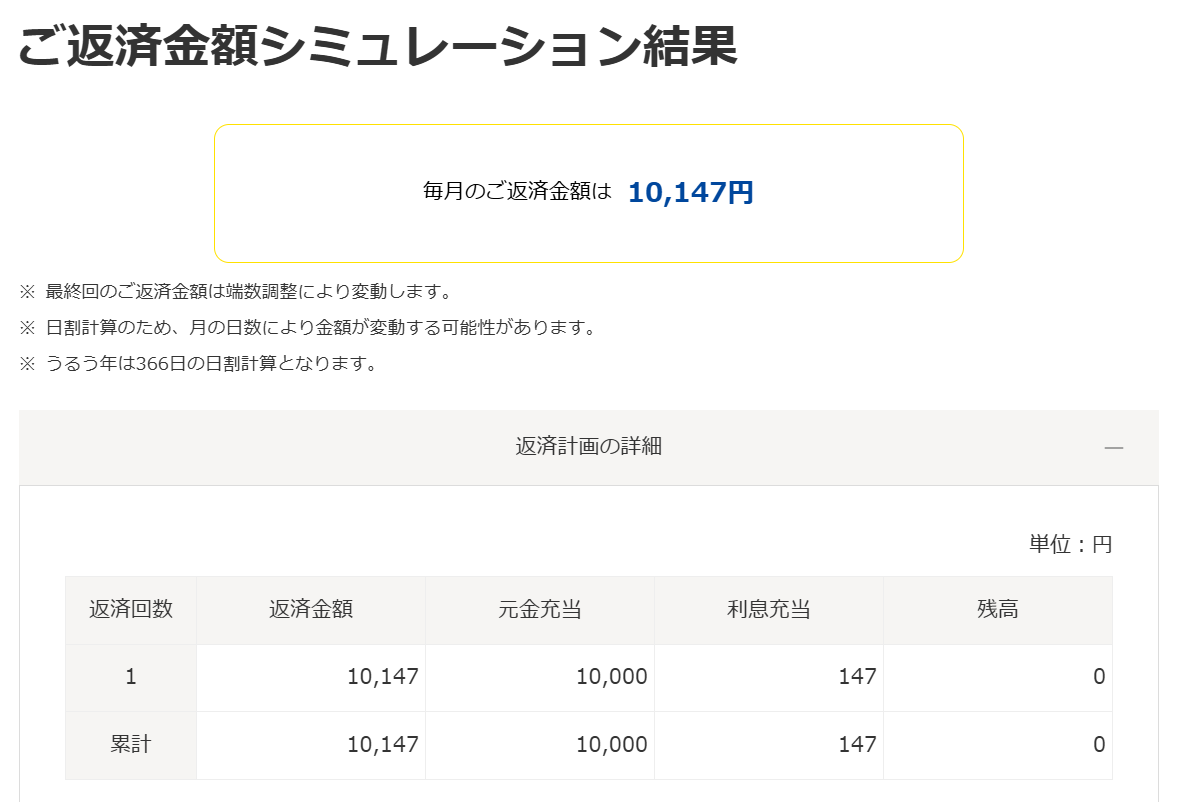Click the 毎月のご返済金額は label text

[x=518, y=192]
